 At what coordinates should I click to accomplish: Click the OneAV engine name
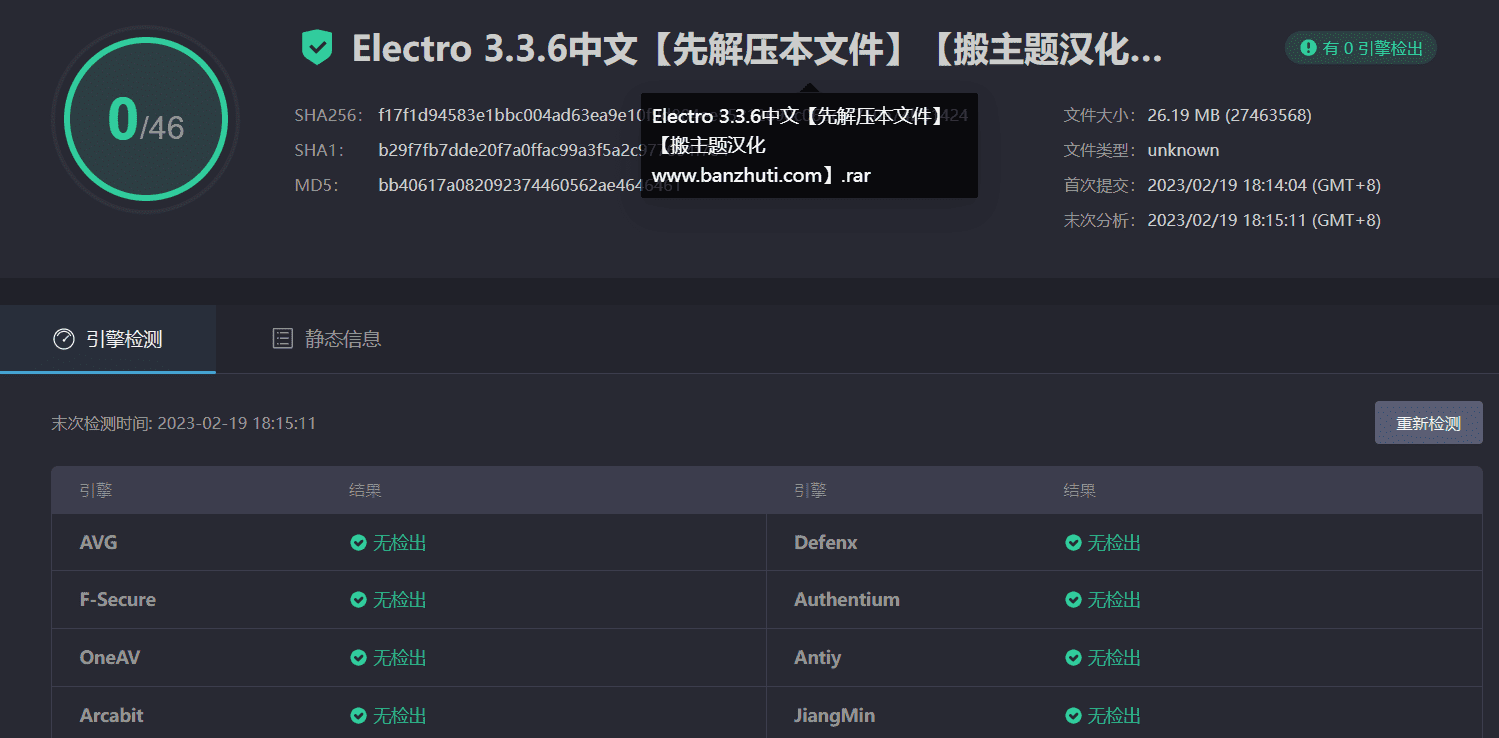[x=109, y=658]
